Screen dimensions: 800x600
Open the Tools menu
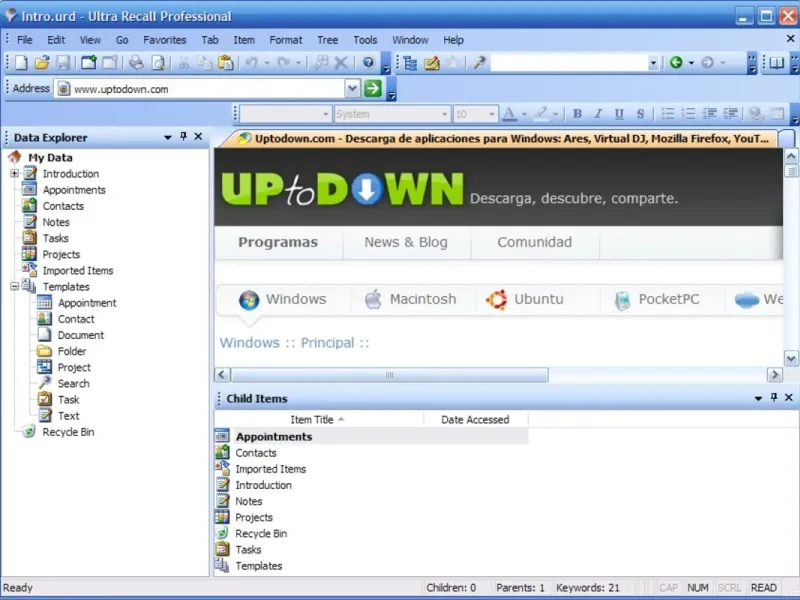point(365,40)
